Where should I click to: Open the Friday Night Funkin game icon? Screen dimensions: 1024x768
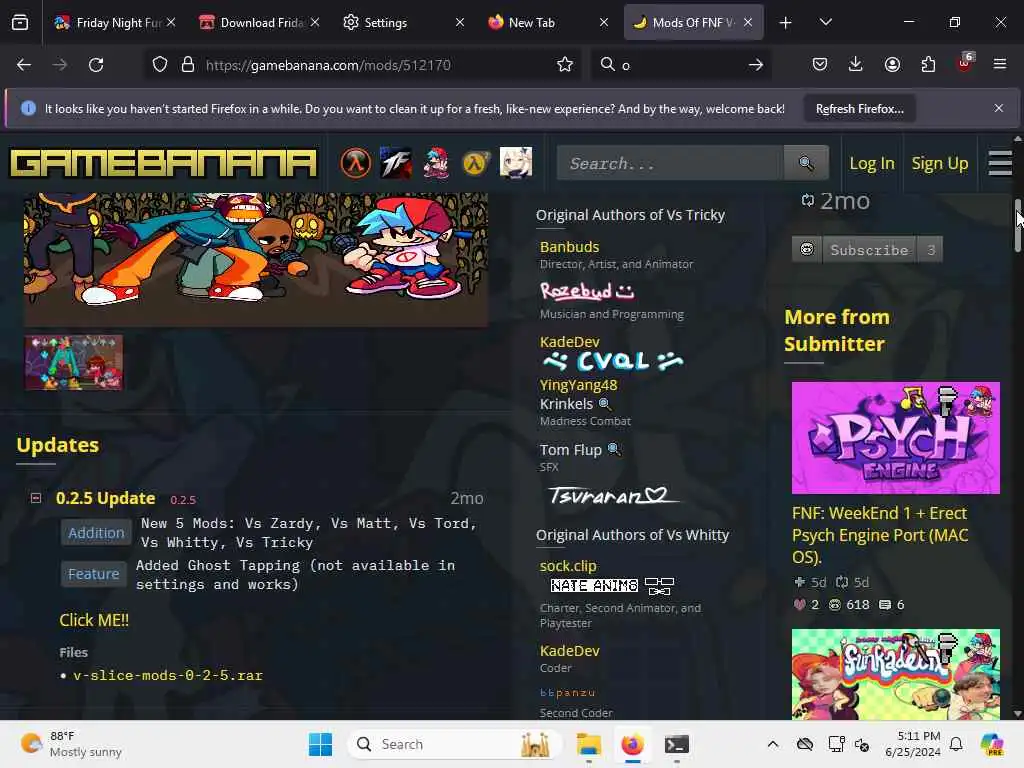pos(436,163)
